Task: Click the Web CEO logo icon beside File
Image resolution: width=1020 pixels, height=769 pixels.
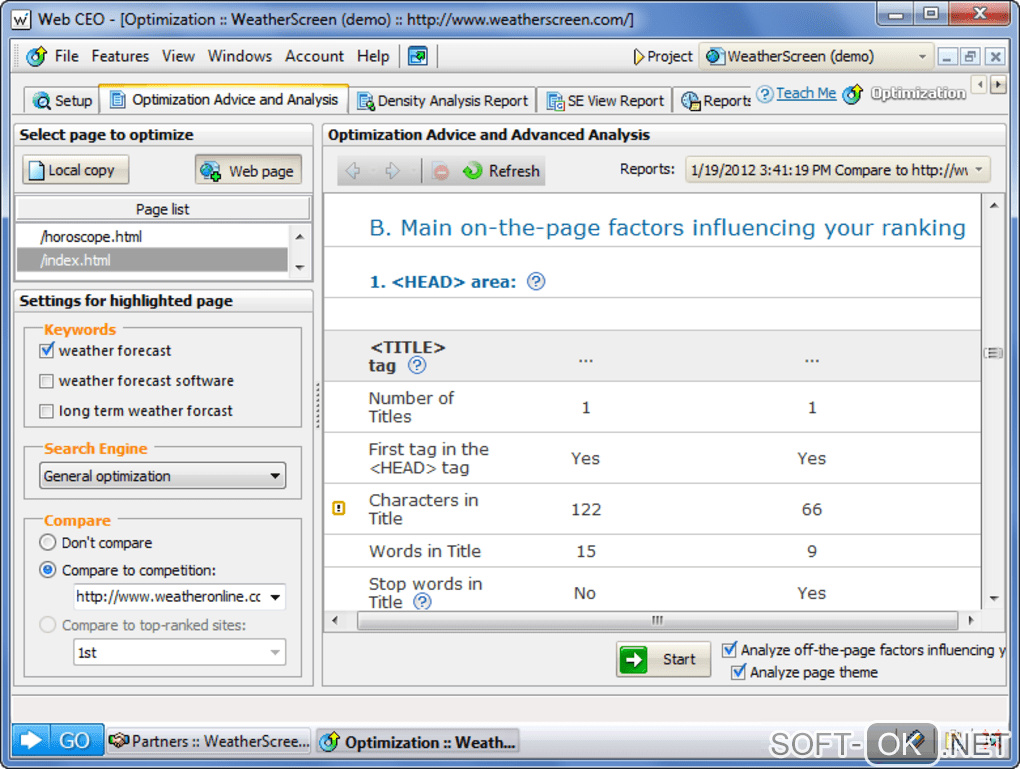Action: 36,57
